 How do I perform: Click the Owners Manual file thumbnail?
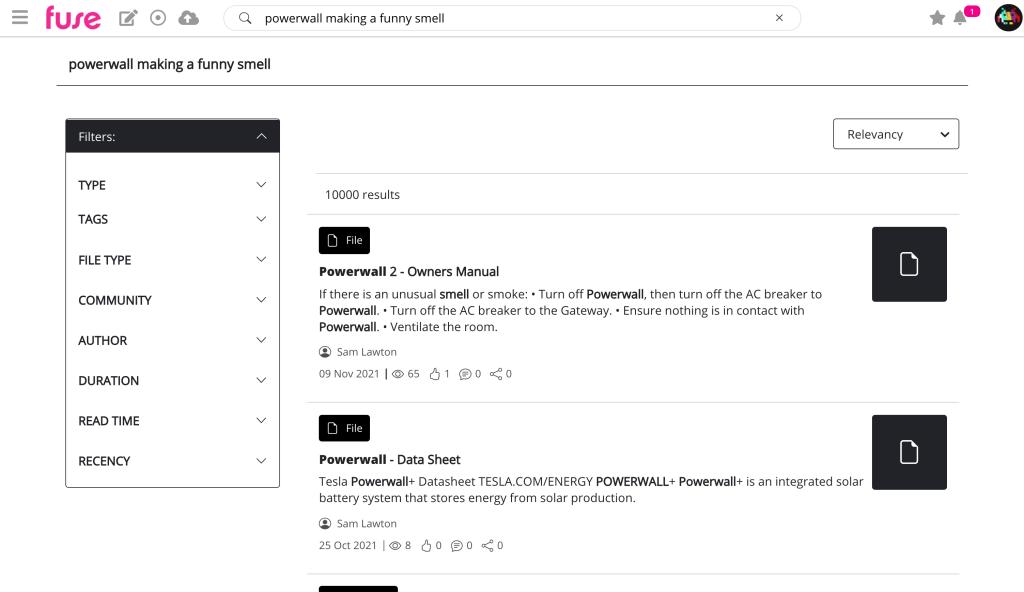click(x=908, y=264)
